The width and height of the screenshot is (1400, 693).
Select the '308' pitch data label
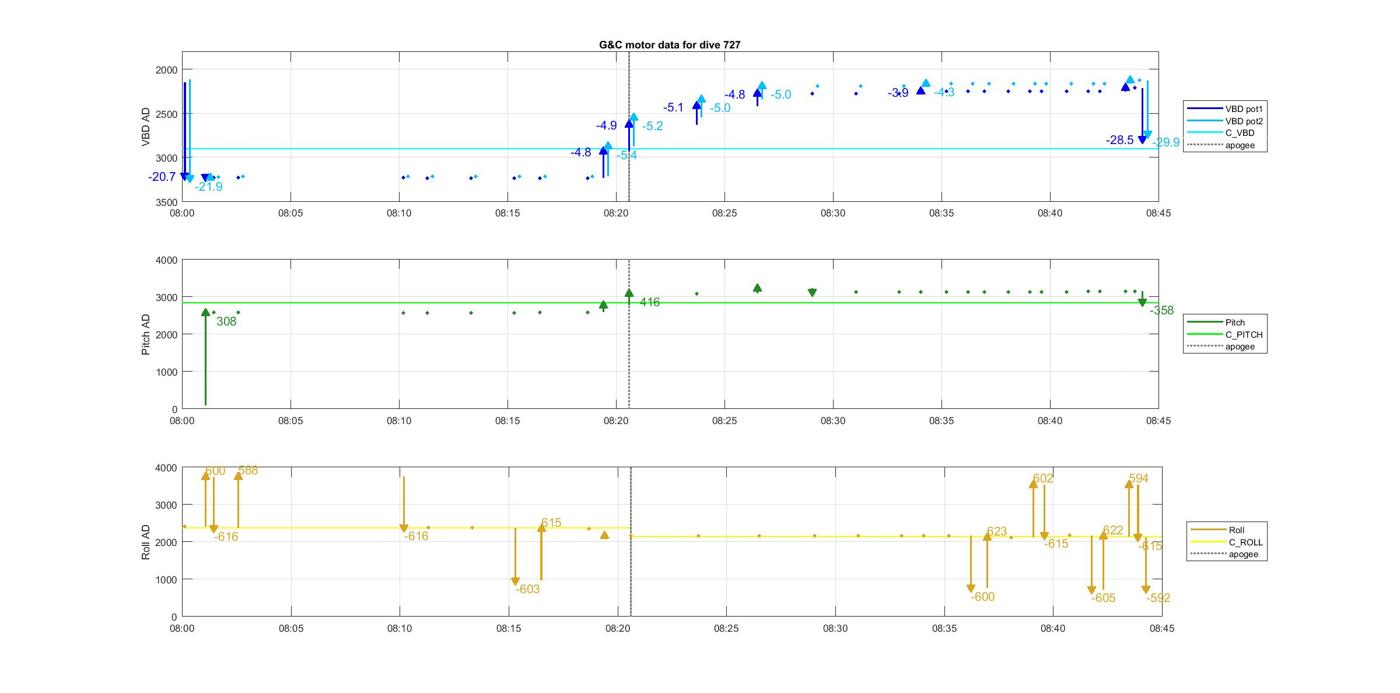pos(226,322)
